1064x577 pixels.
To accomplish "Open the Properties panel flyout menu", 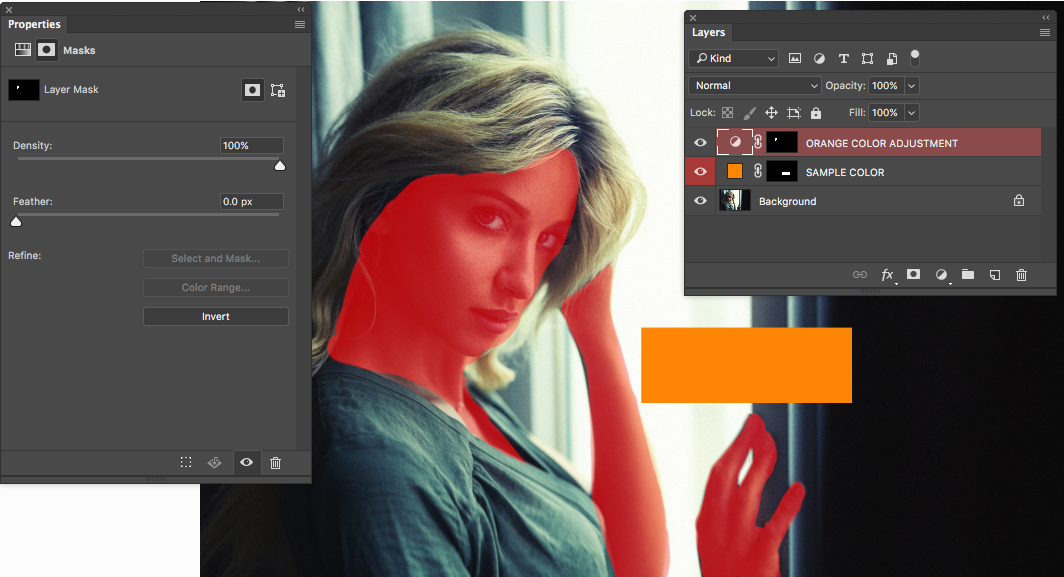I will coord(300,24).
